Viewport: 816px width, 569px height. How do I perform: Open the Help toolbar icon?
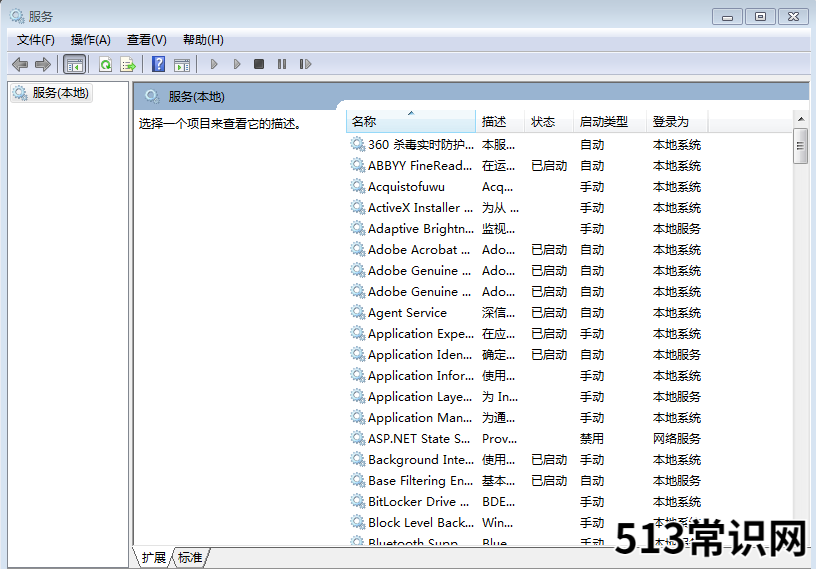[158, 65]
